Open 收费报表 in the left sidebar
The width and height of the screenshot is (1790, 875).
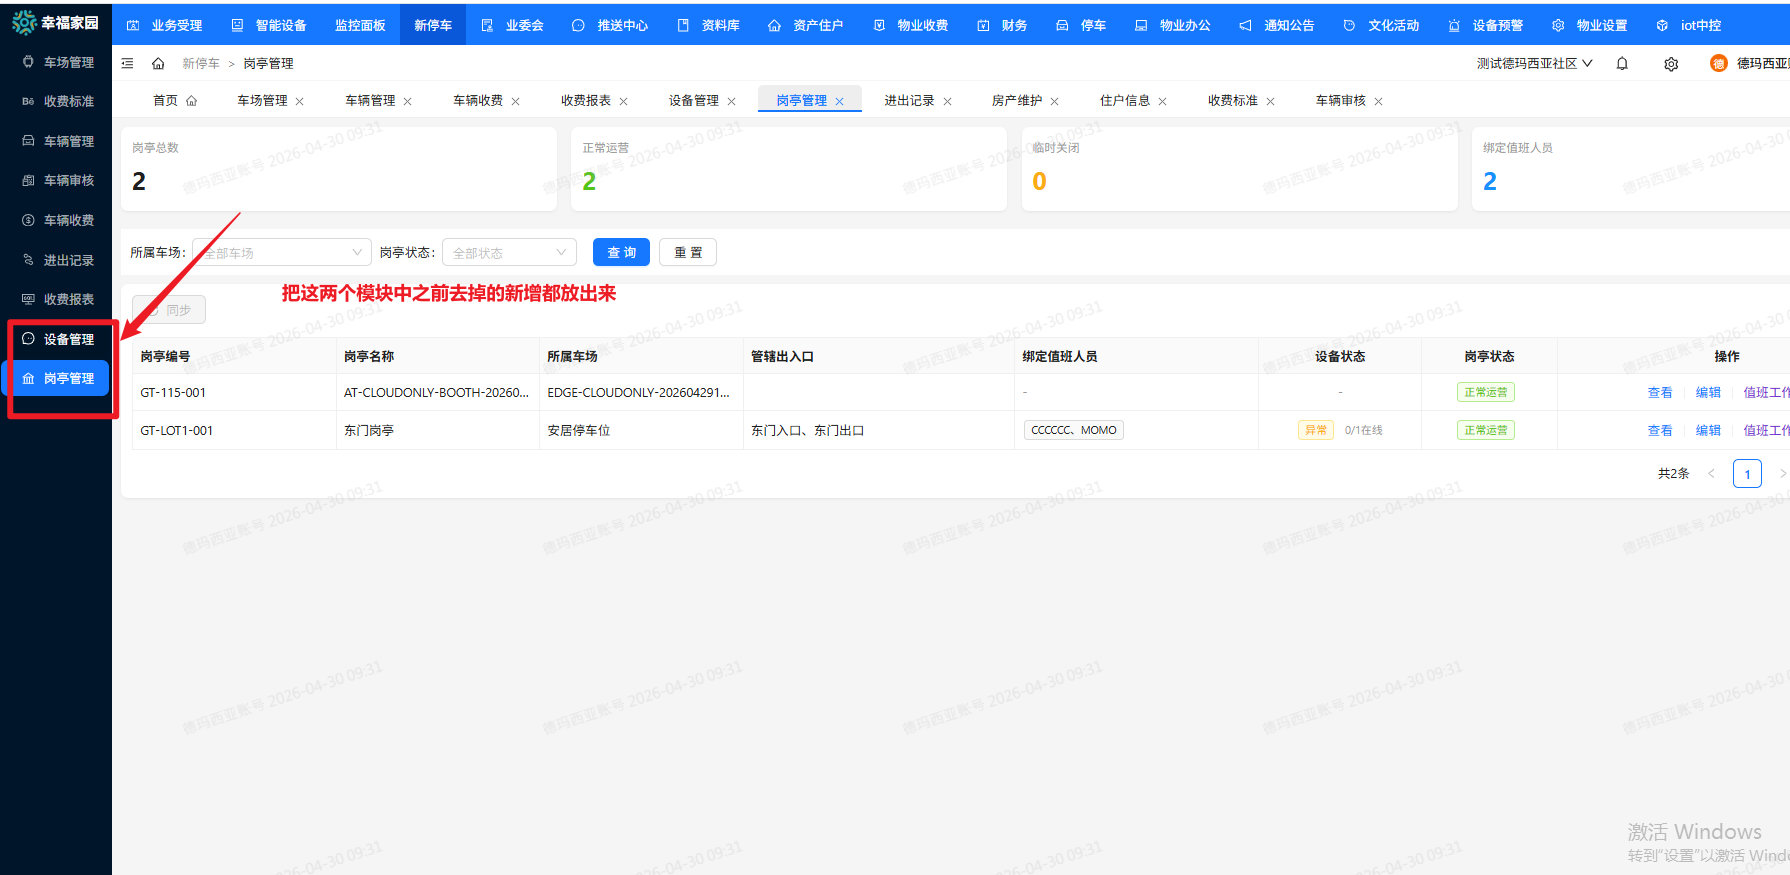[58, 299]
